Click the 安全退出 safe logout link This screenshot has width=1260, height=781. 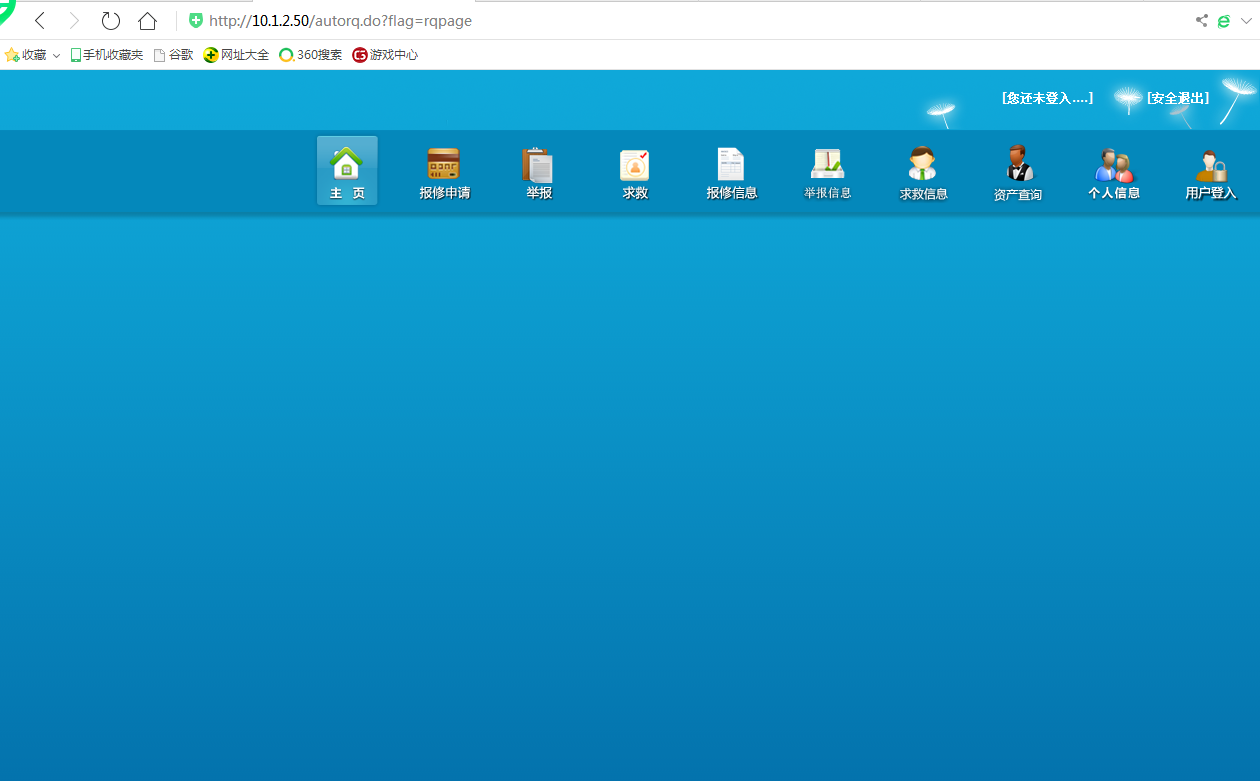tap(1178, 98)
